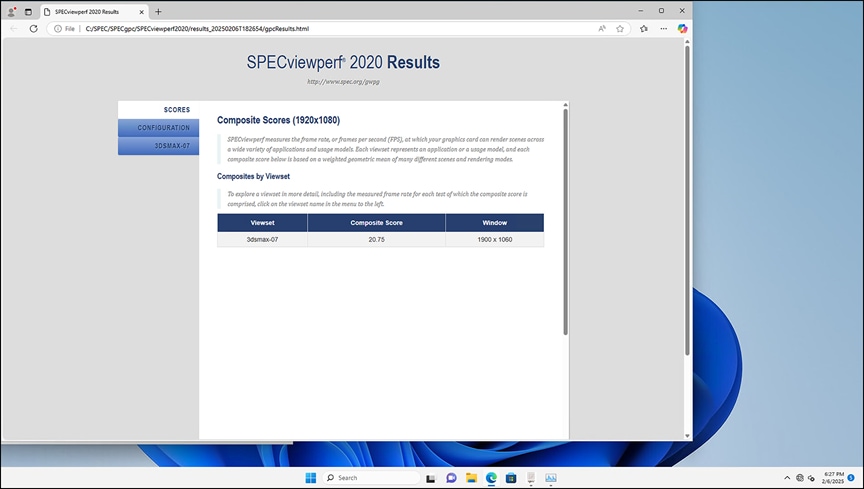Screen dimensions: 864x489
Task: Close the SPECviewperf 2020 Results tab
Action: point(142,12)
